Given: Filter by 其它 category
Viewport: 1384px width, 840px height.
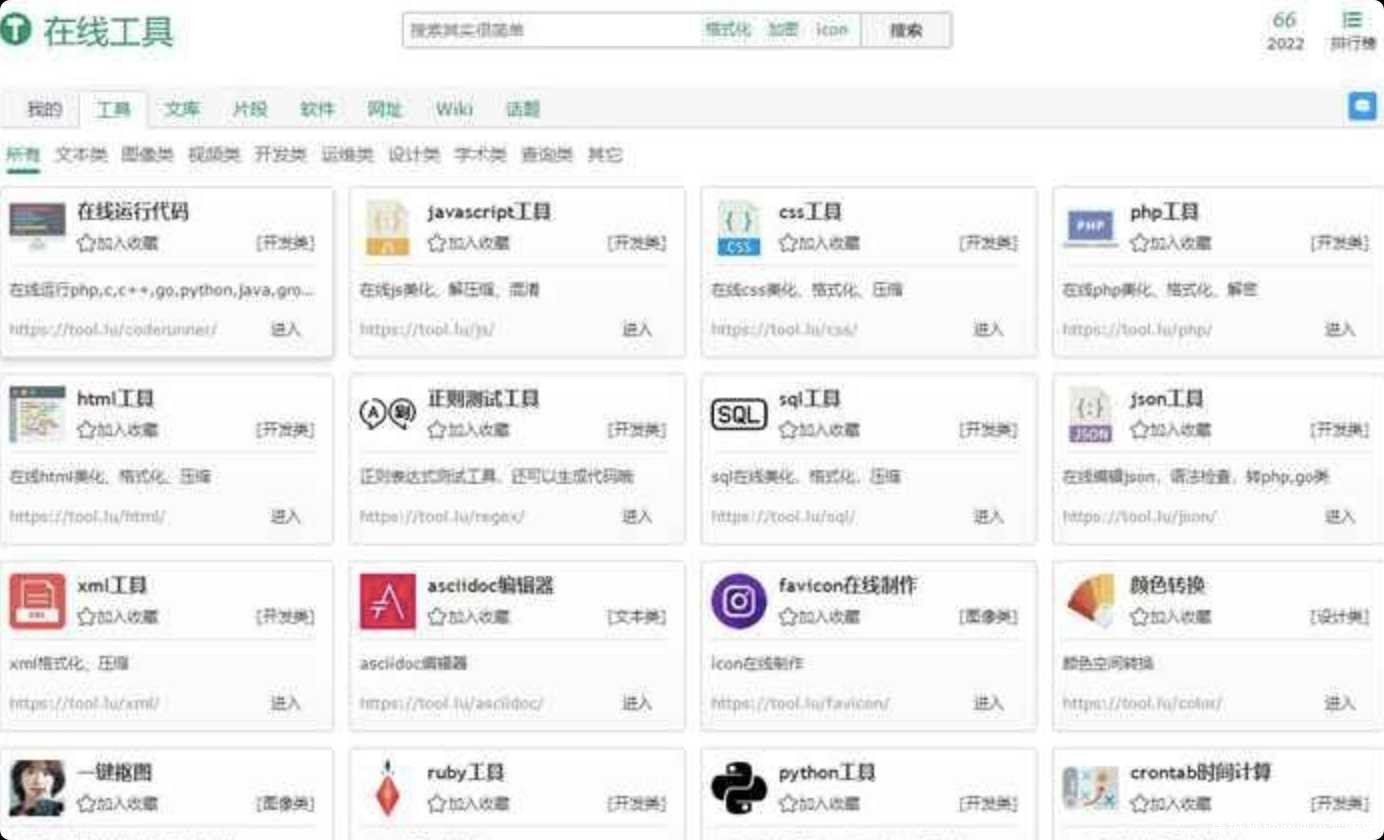Looking at the screenshot, I should point(605,155).
